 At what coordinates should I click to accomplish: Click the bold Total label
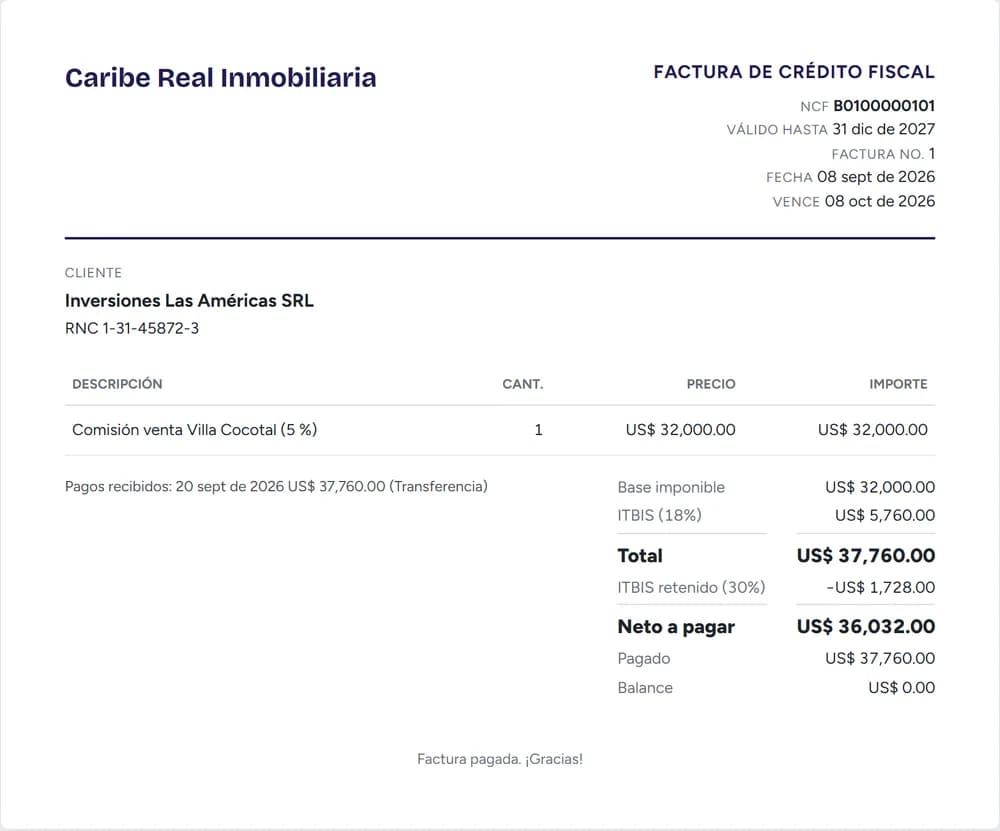pyautogui.click(x=640, y=555)
